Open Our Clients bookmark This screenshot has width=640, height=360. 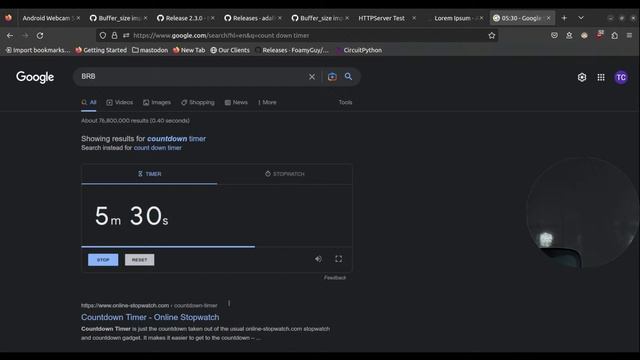pos(230,50)
